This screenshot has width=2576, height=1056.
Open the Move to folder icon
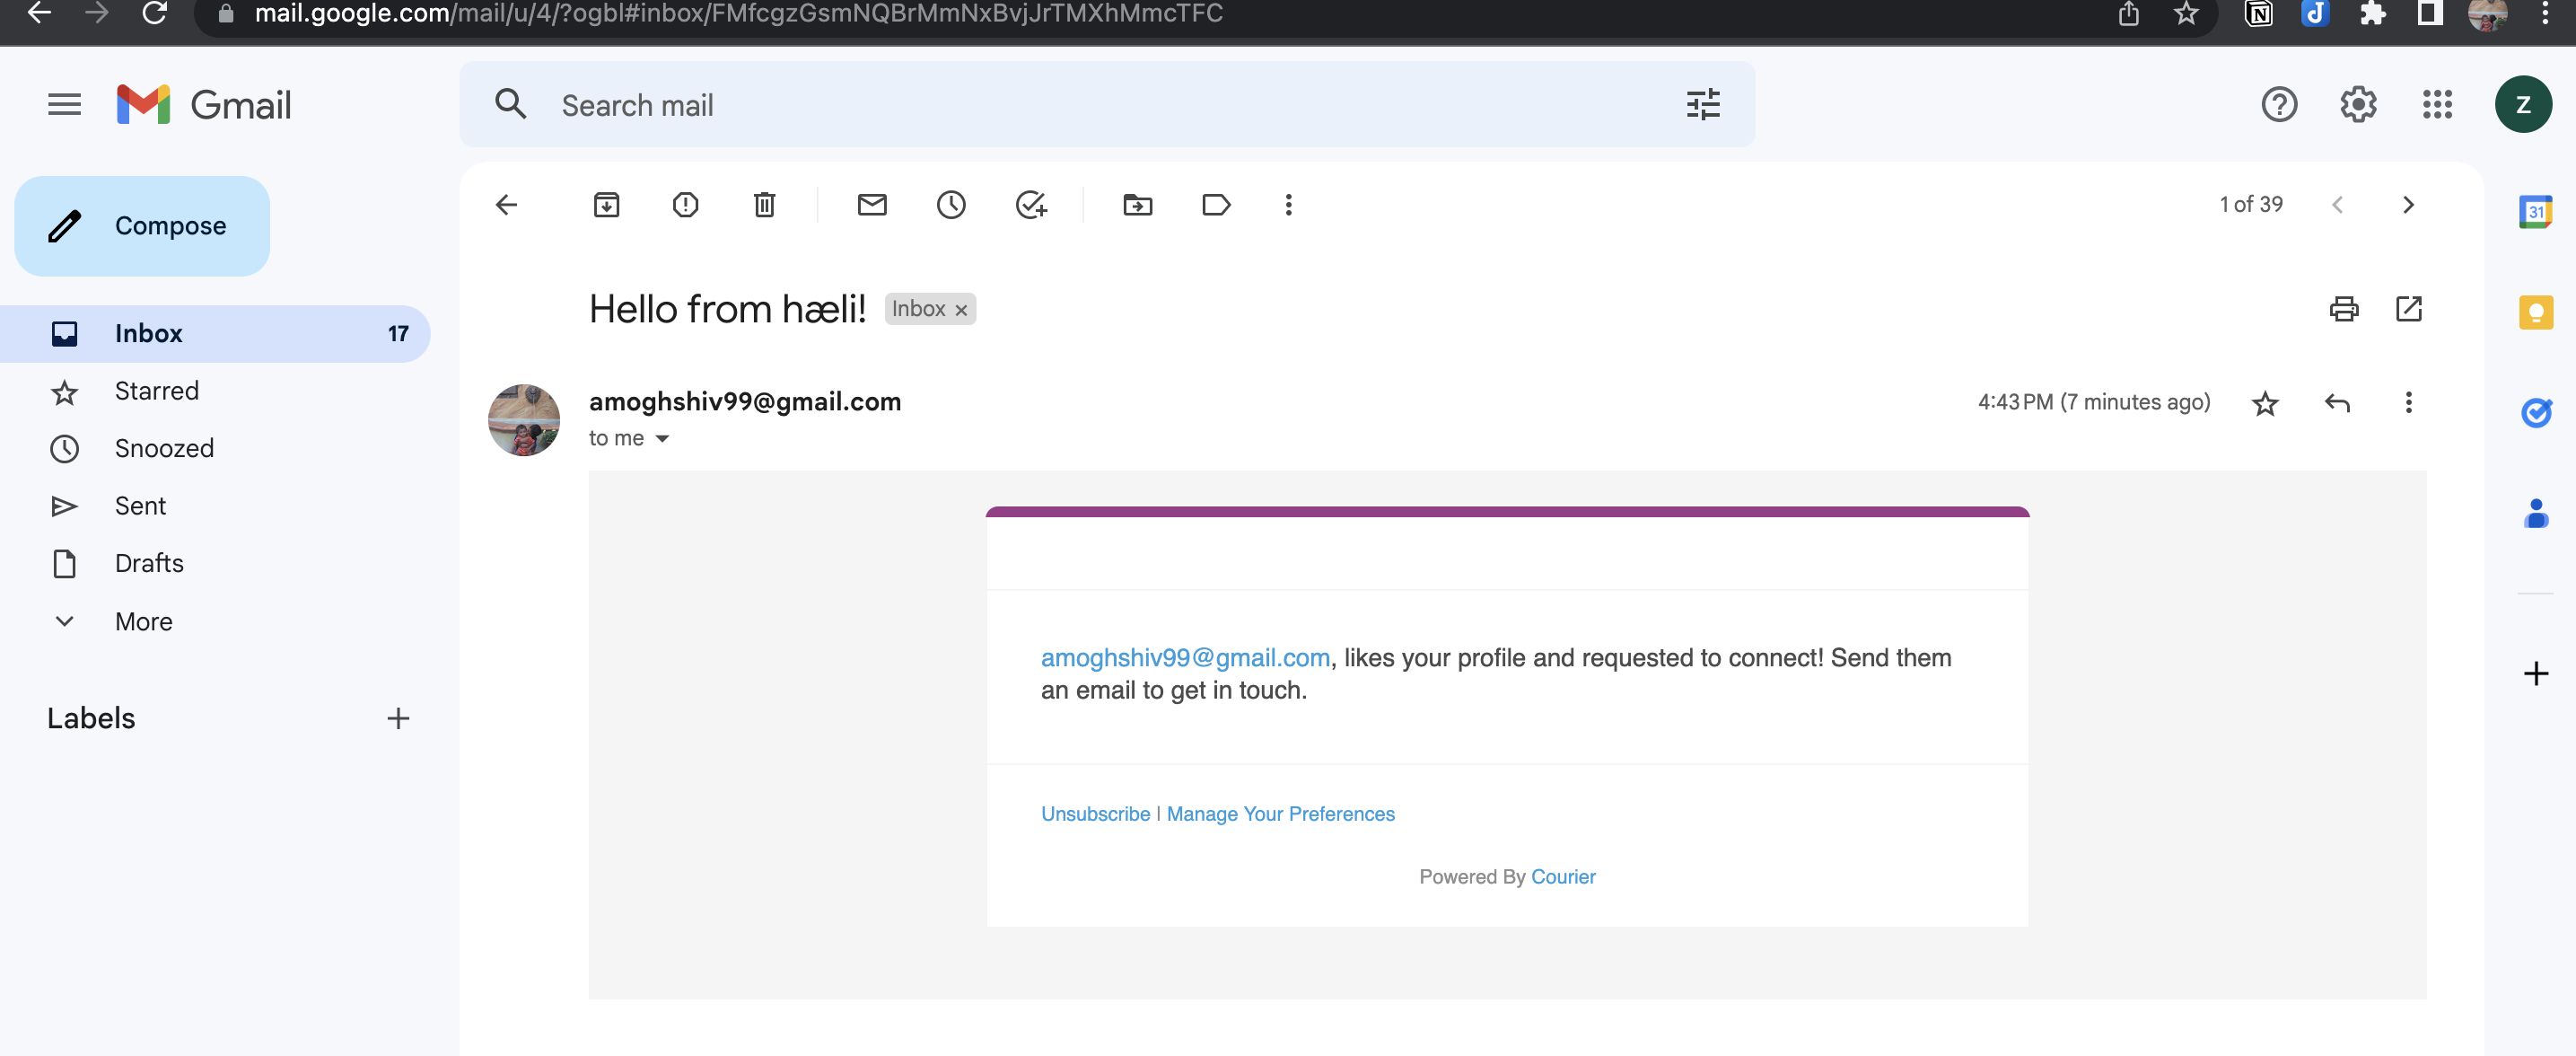tap(1137, 205)
